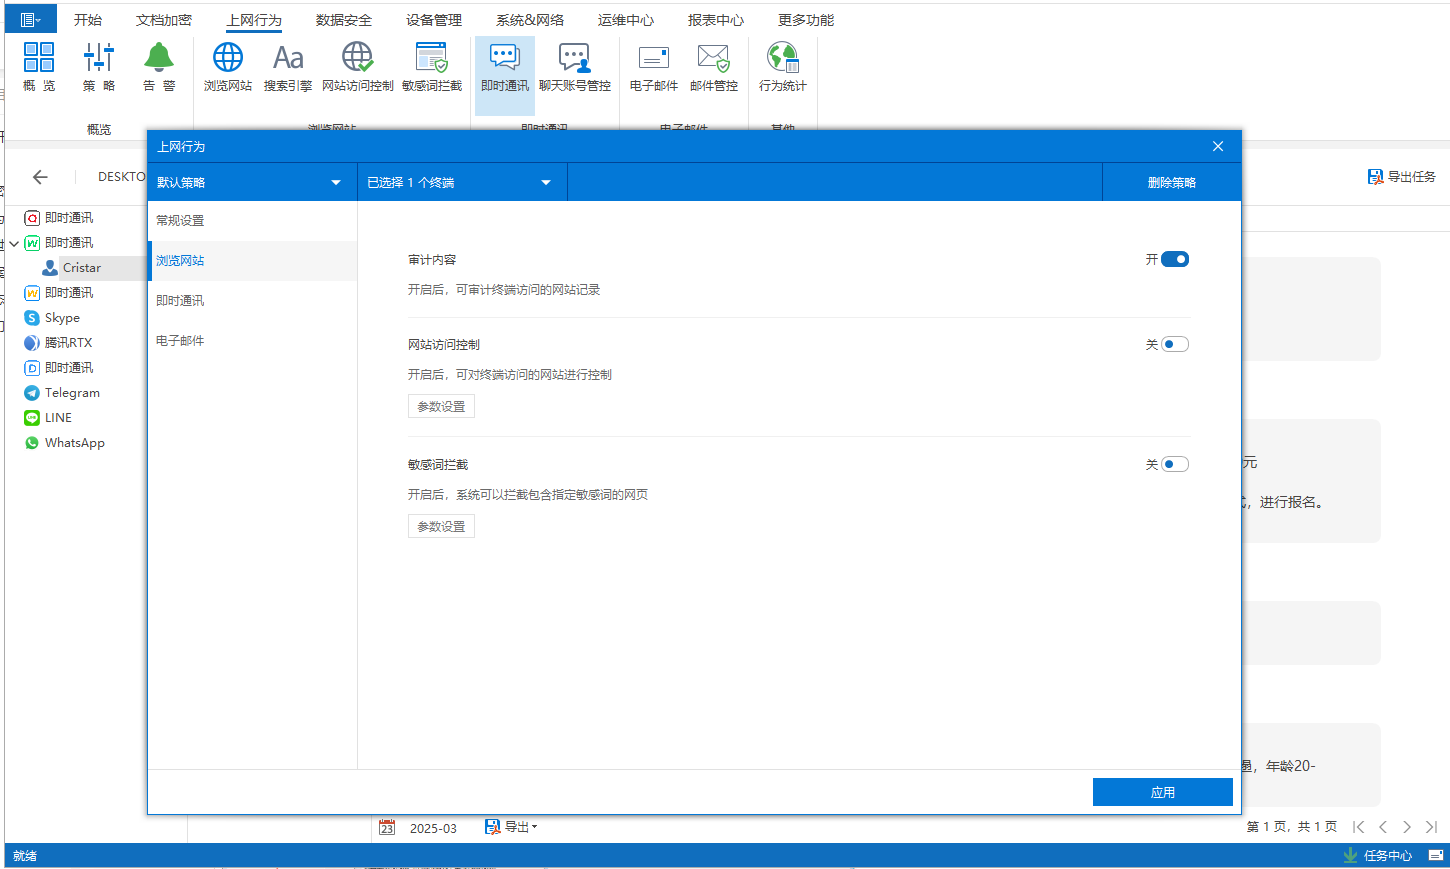This screenshot has width=1450, height=869.
Task: Click the 应用 button
Action: (1162, 792)
